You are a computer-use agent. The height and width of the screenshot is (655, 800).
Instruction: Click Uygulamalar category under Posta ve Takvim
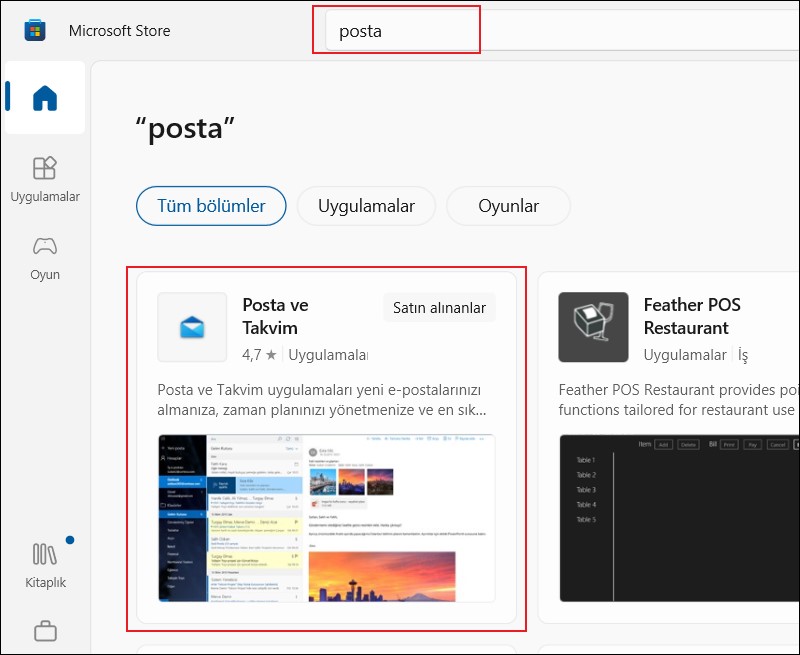click(x=328, y=355)
